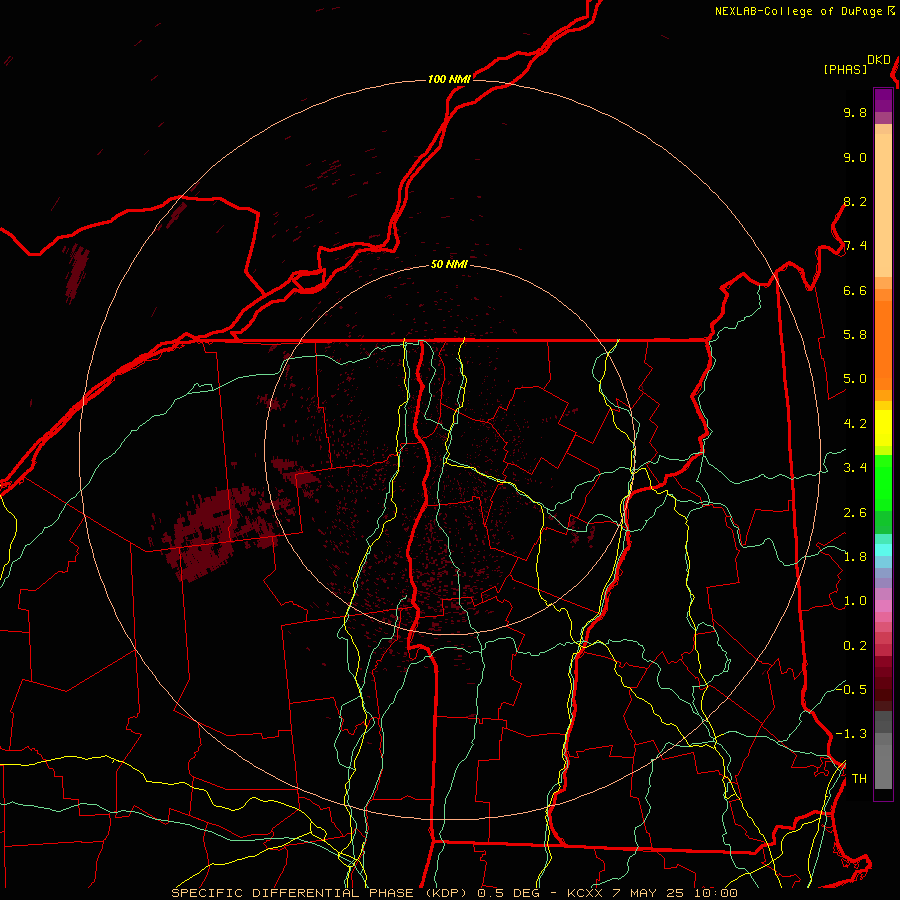The height and width of the screenshot is (900, 900).
Task: Click the -1.3 scale value
Action: [851, 734]
